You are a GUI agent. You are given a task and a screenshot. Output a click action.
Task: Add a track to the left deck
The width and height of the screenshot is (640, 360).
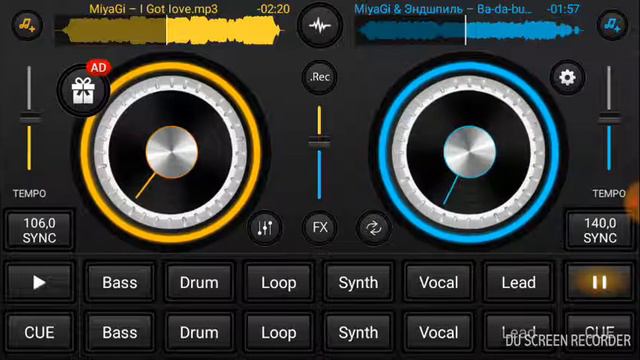coord(27,25)
